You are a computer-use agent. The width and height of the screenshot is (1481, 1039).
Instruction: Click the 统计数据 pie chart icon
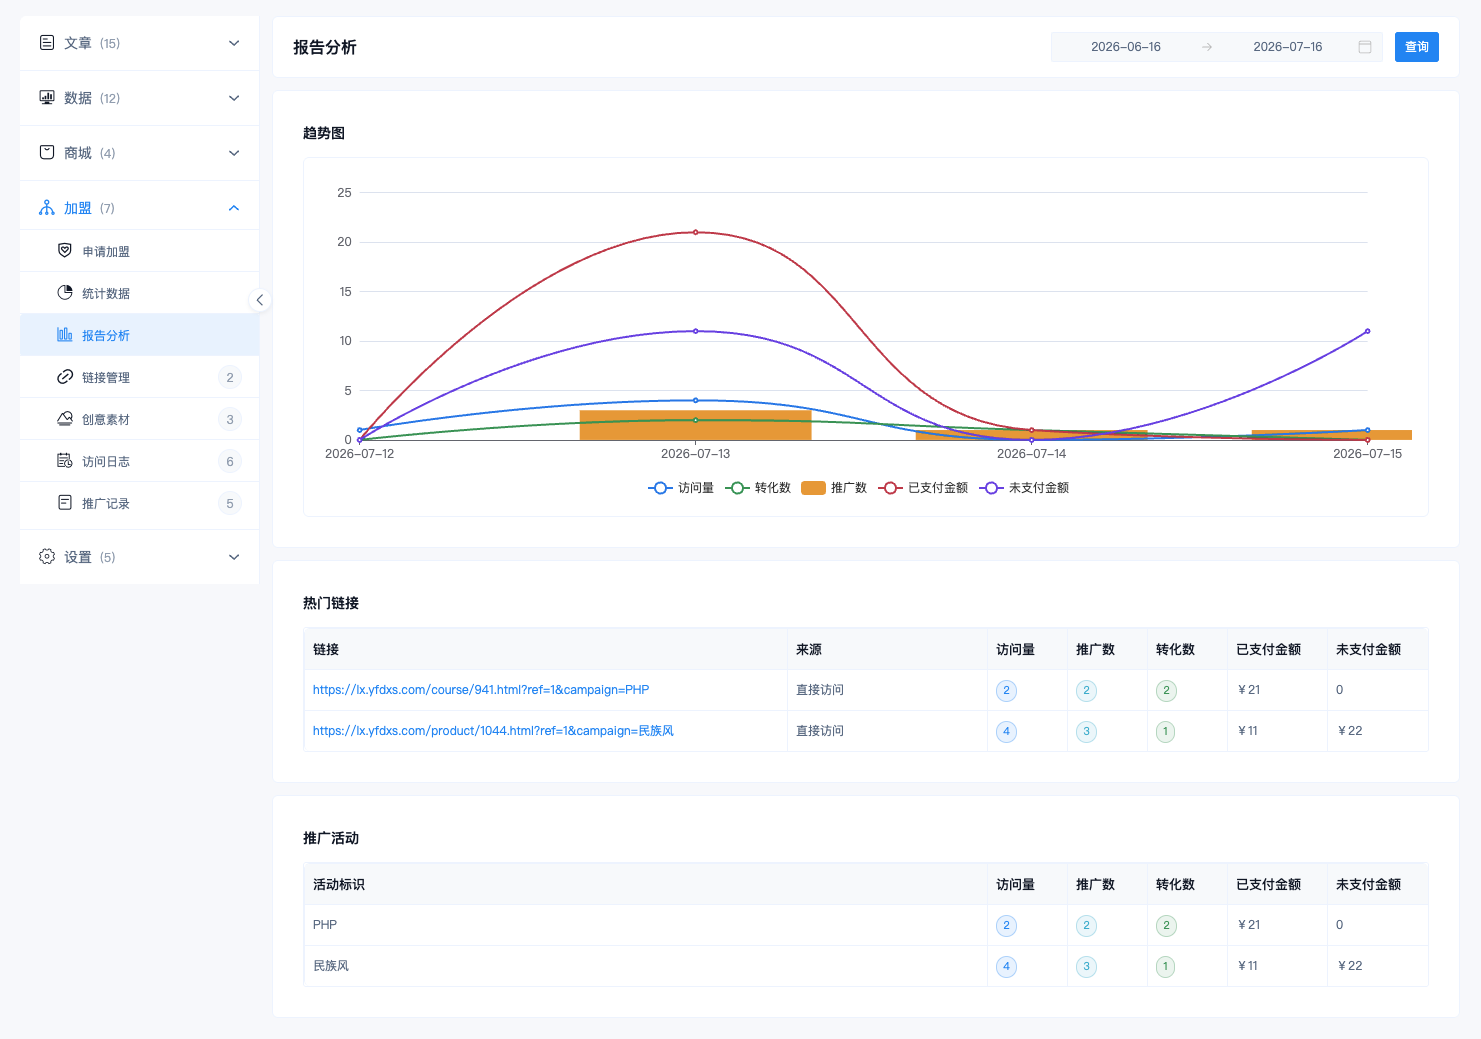point(65,292)
